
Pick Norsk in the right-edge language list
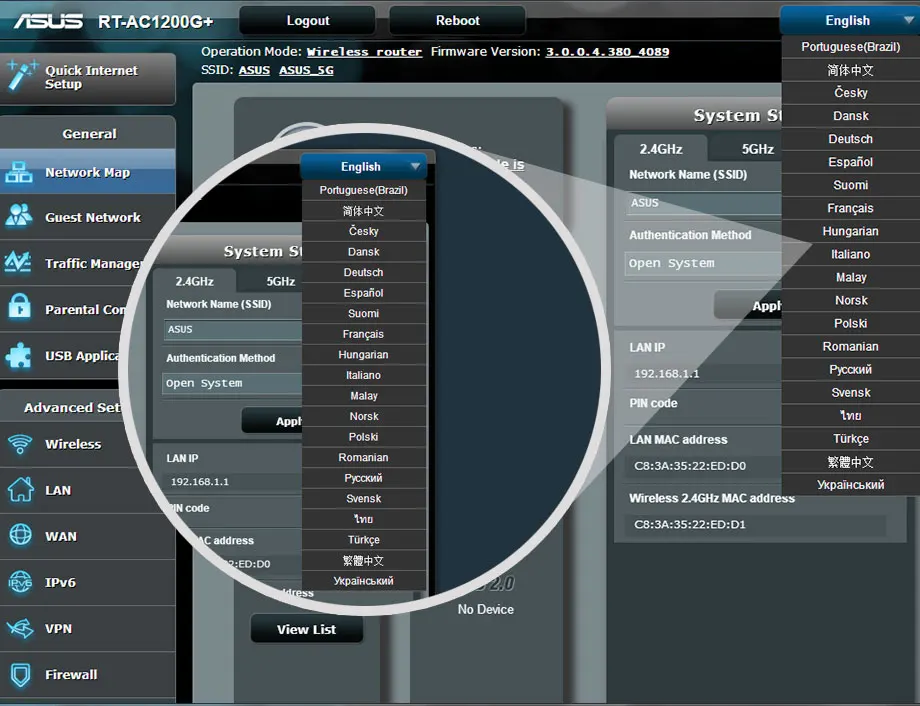(x=851, y=300)
